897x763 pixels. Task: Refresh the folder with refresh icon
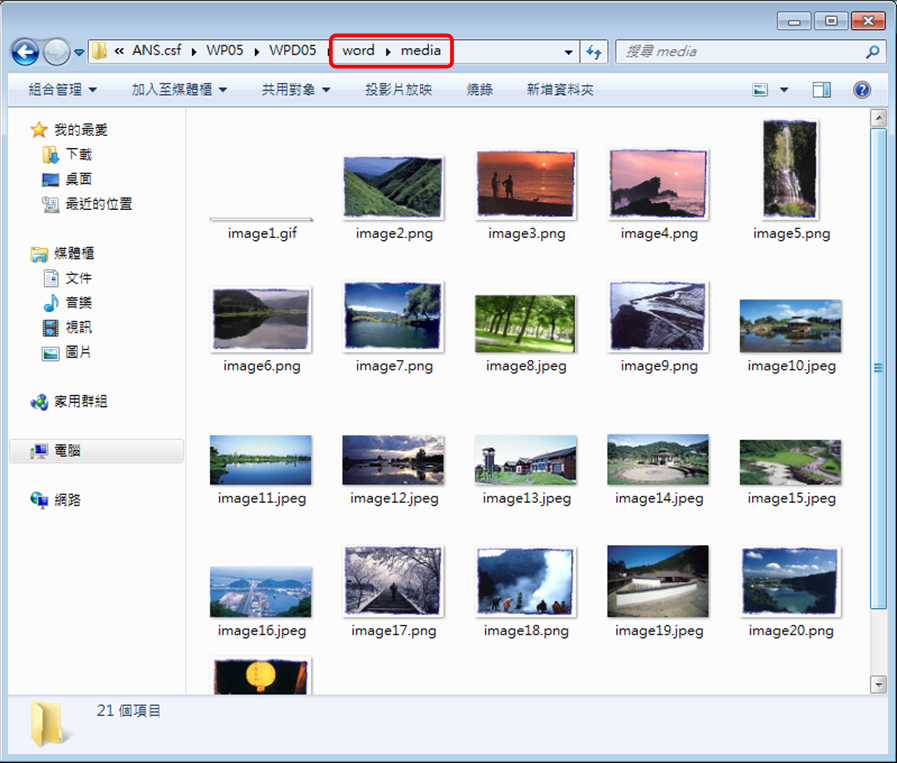594,52
